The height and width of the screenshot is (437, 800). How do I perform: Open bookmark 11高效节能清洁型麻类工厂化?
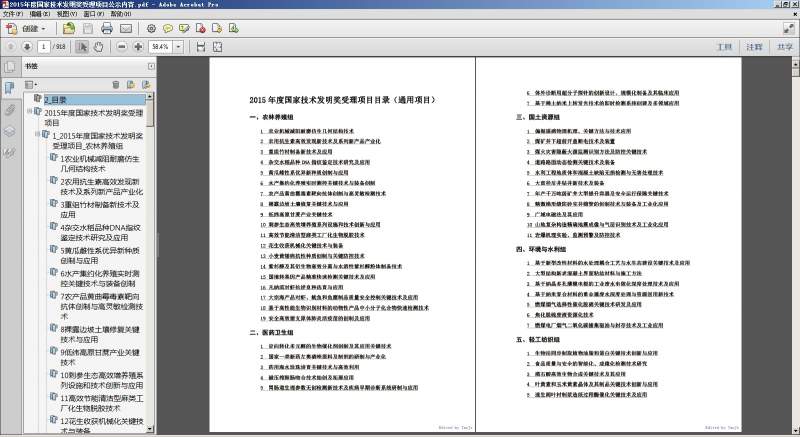pos(102,403)
